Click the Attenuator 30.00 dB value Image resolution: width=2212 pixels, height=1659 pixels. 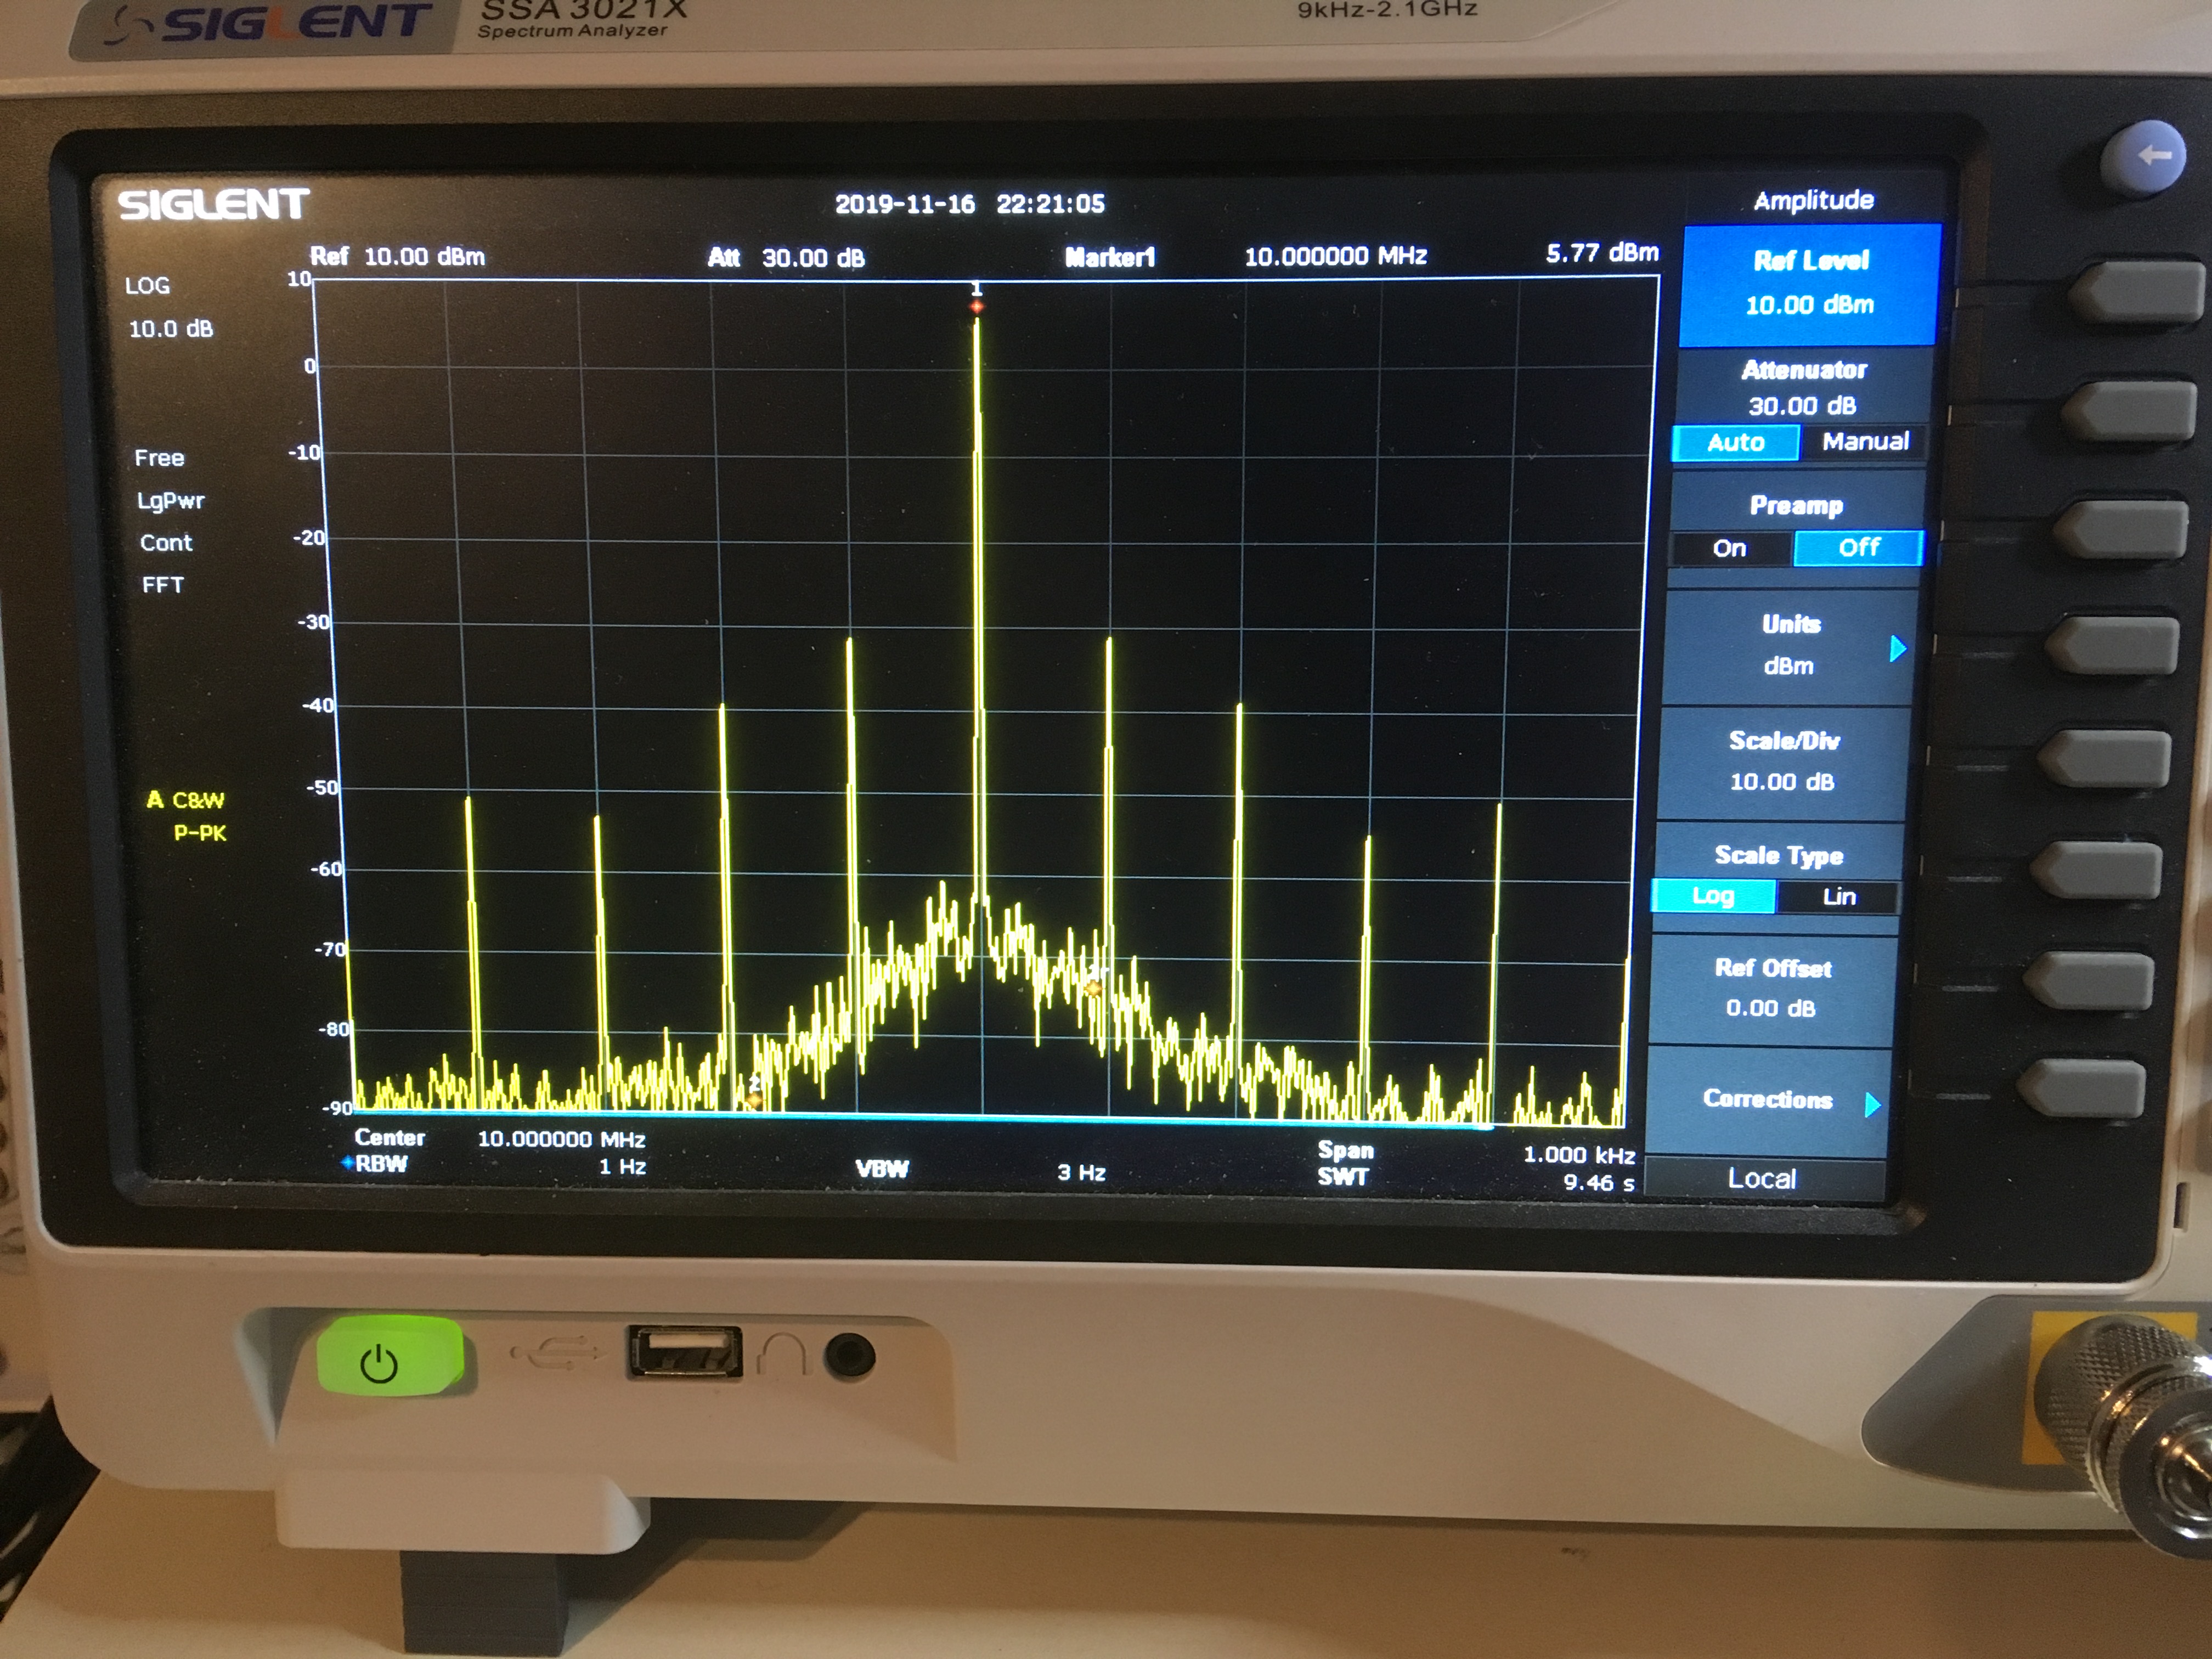[x=1801, y=406]
